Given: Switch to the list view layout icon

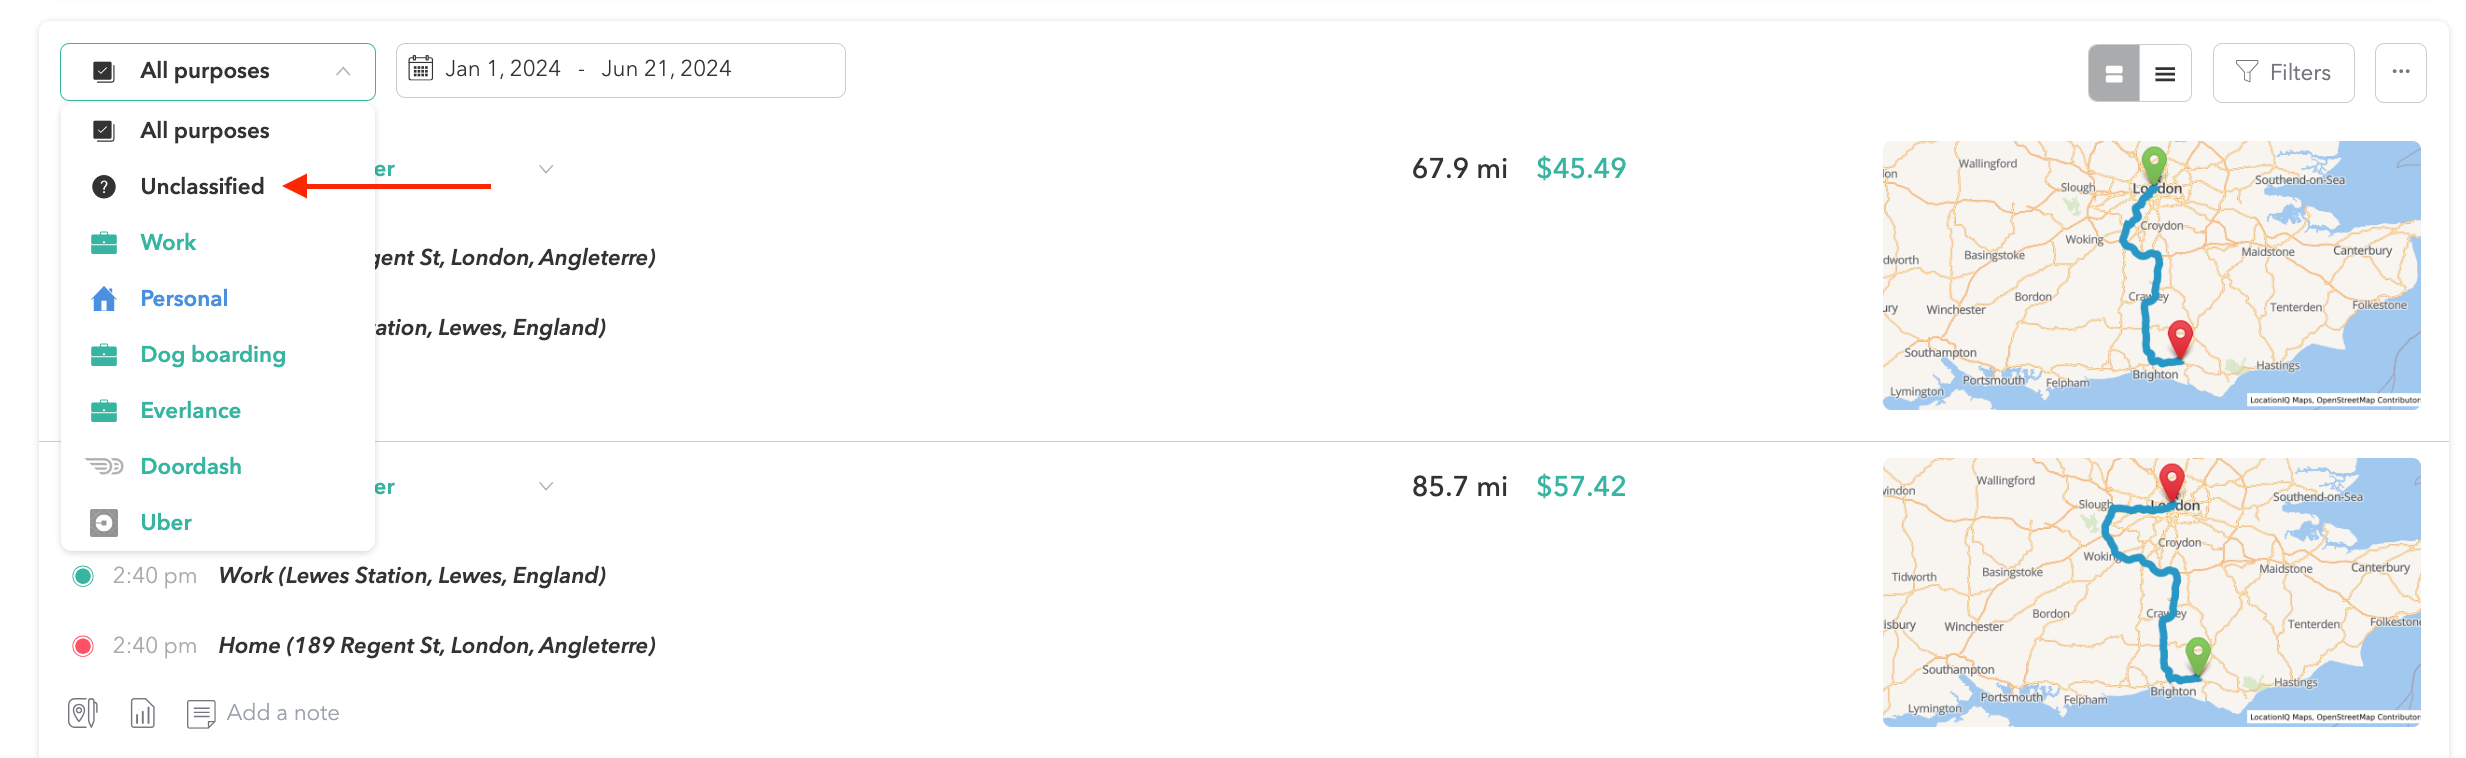Looking at the screenshot, I should pyautogui.click(x=2165, y=73).
